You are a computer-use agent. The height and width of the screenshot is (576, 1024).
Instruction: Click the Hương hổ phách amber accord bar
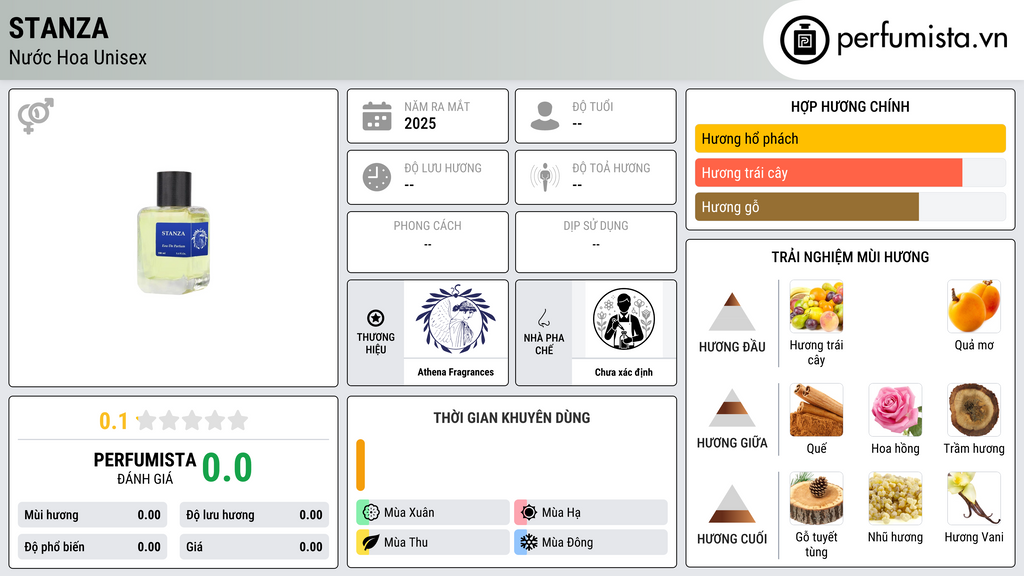(850, 138)
